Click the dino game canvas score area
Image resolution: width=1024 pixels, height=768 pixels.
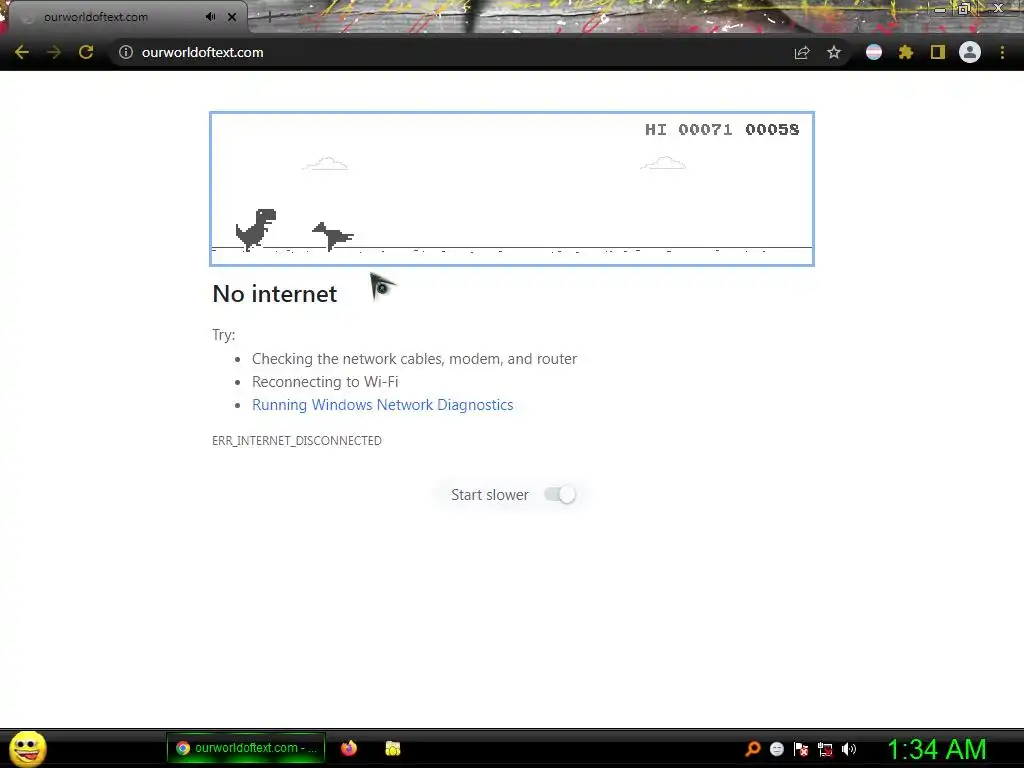(722, 129)
